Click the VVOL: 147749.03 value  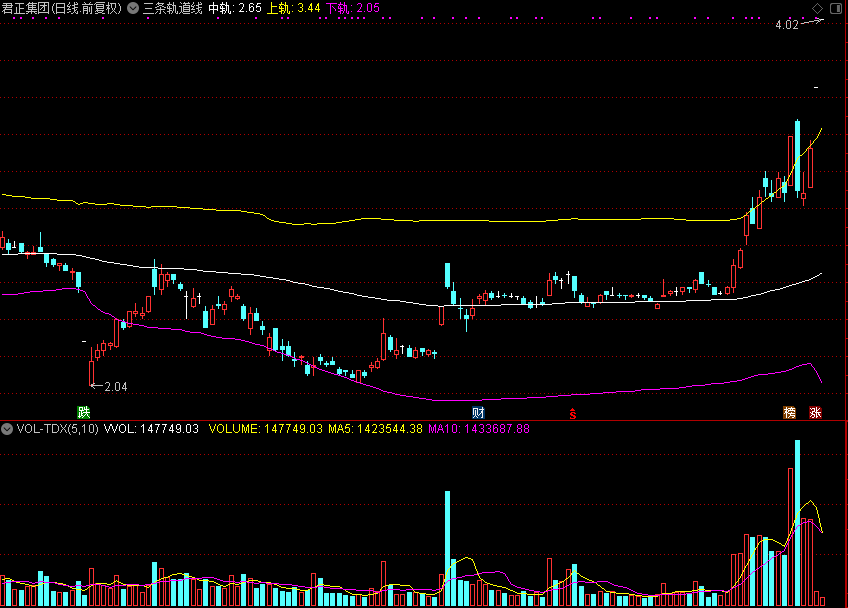tap(151, 429)
